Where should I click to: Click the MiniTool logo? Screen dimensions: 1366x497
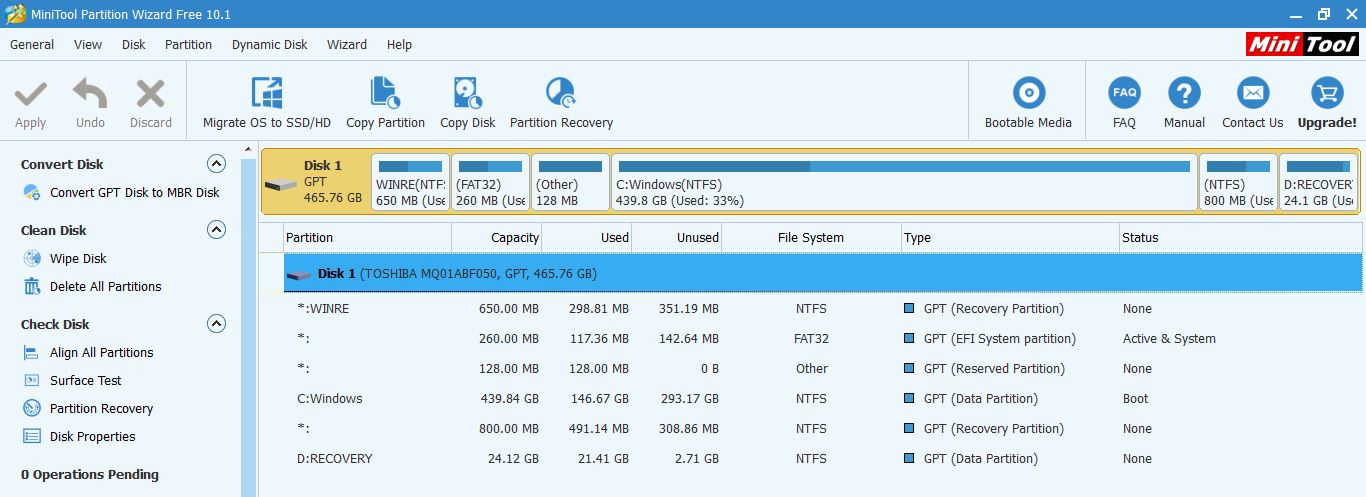pyautogui.click(x=1302, y=44)
